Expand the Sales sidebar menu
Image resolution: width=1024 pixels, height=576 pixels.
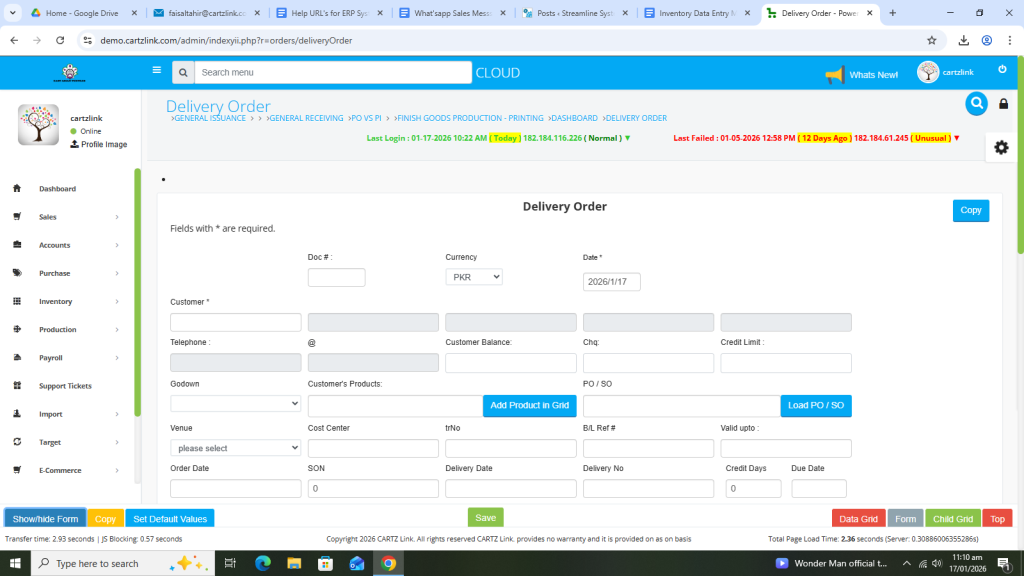click(65, 217)
